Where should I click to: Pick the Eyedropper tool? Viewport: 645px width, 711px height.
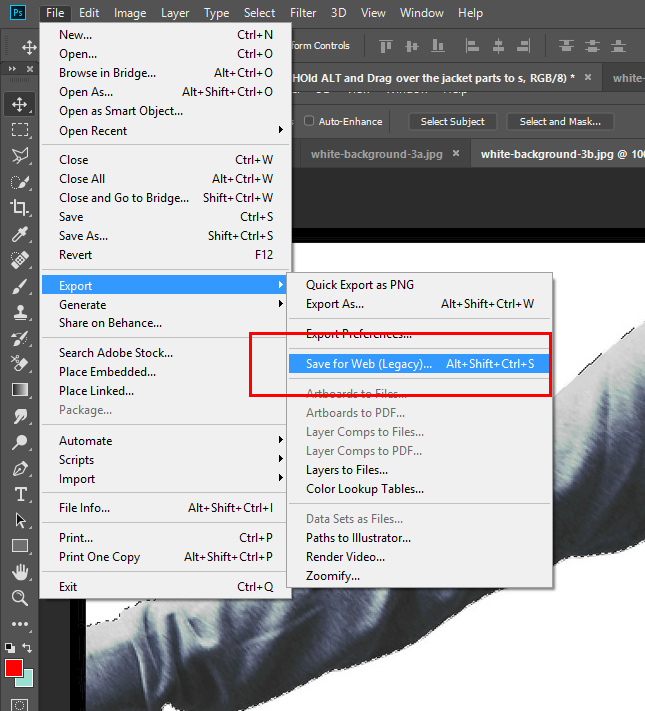point(19,234)
